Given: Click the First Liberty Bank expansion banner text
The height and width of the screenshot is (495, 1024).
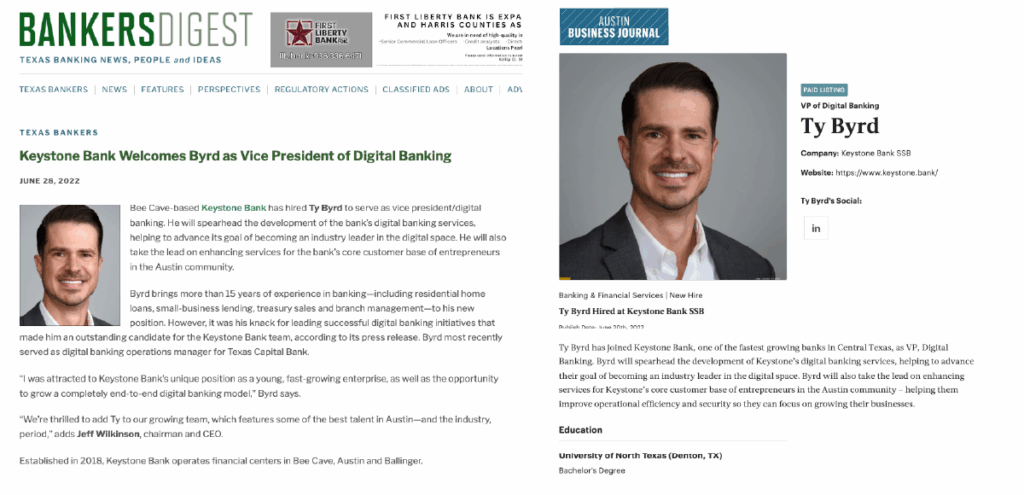Looking at the screenshot, I should click(x=451, y=39).
